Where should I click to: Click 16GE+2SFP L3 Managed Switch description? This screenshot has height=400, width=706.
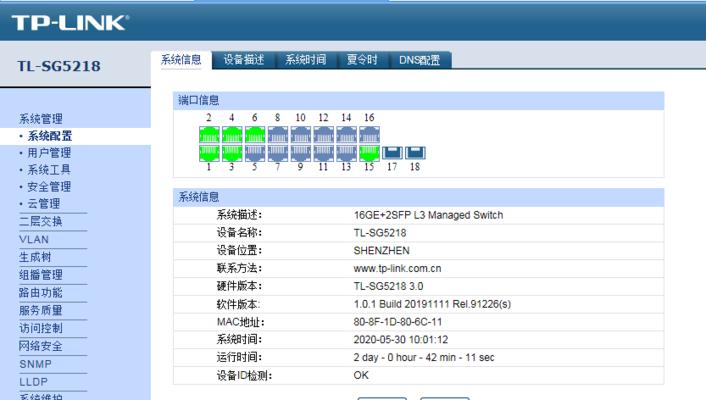pos(428,215)
